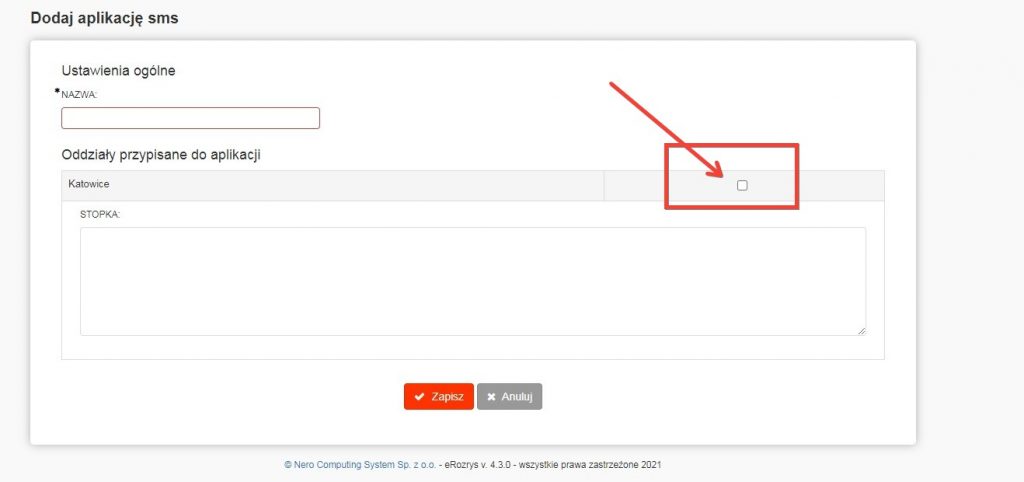
Task: Click the NAZWA field label
Action: [79, 94]
